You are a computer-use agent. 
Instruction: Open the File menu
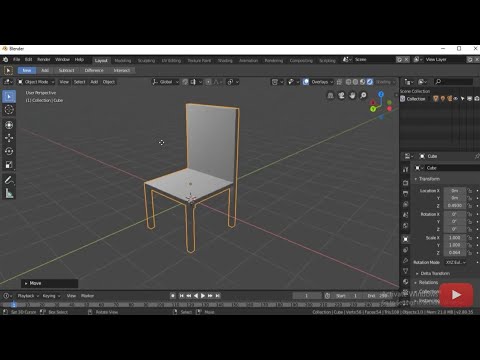pyautogui.click(x=17, y=60)
